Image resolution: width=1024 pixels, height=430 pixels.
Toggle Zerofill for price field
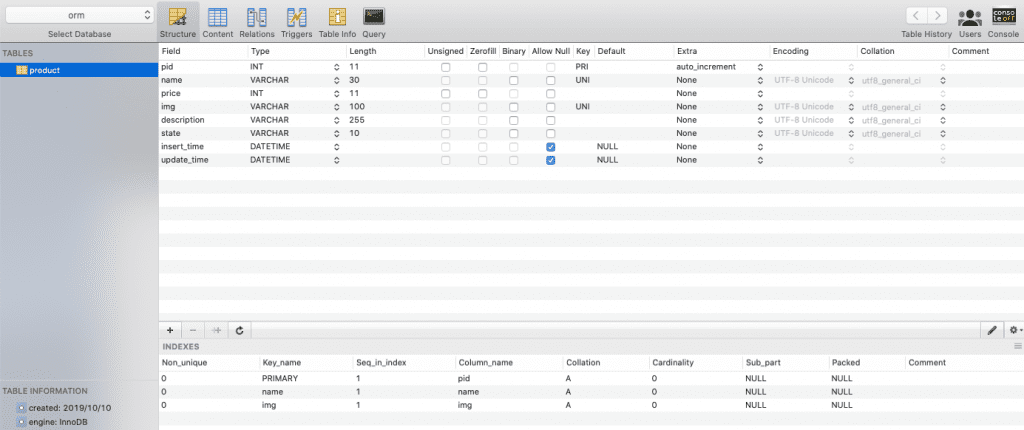pos(483,93)
